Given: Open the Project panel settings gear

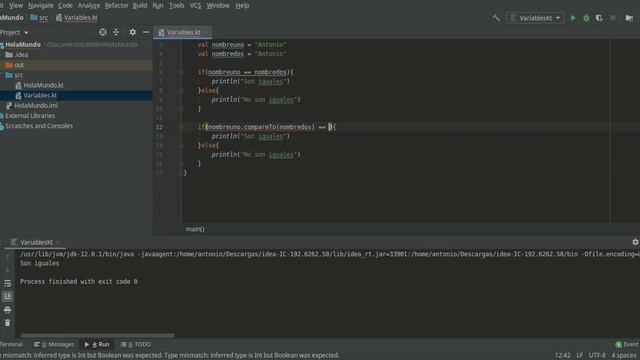Looking at the screenshot, I should [x=133, y=32].
